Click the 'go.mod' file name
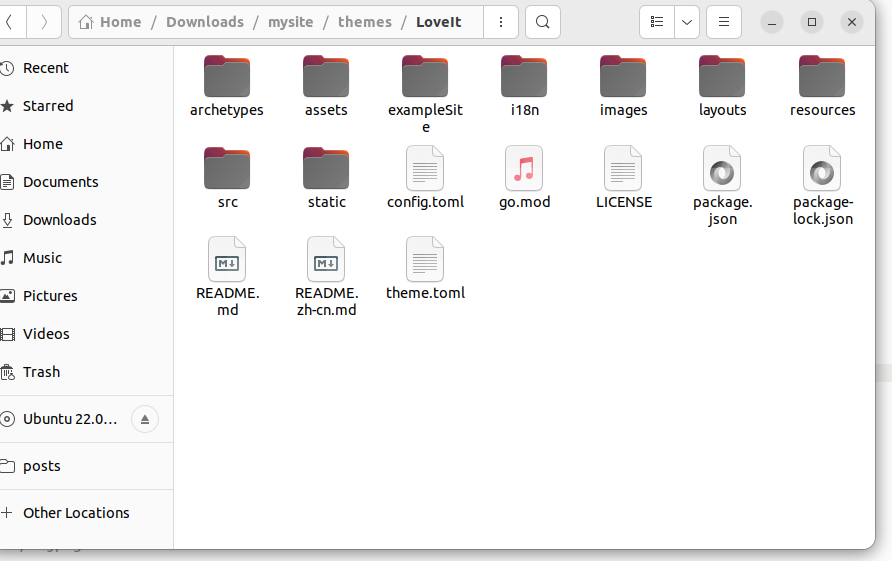The height and width of the screenshot is (561, 892). click(x=525, y=203)
